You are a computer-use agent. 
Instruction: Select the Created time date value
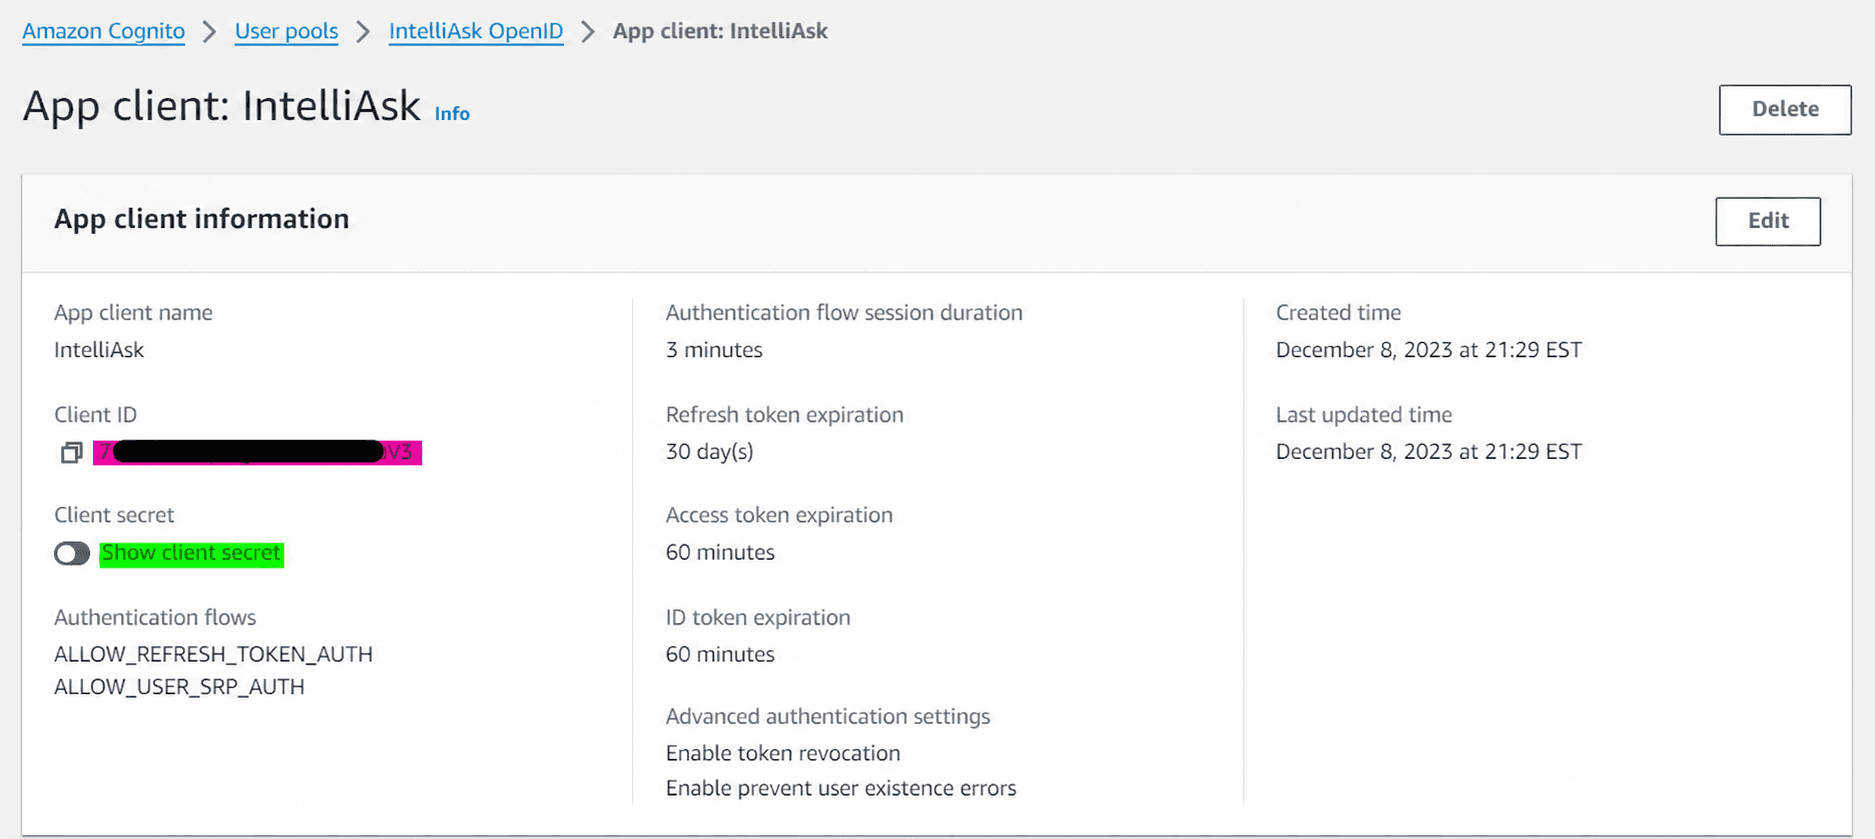tap(1429, 350)
